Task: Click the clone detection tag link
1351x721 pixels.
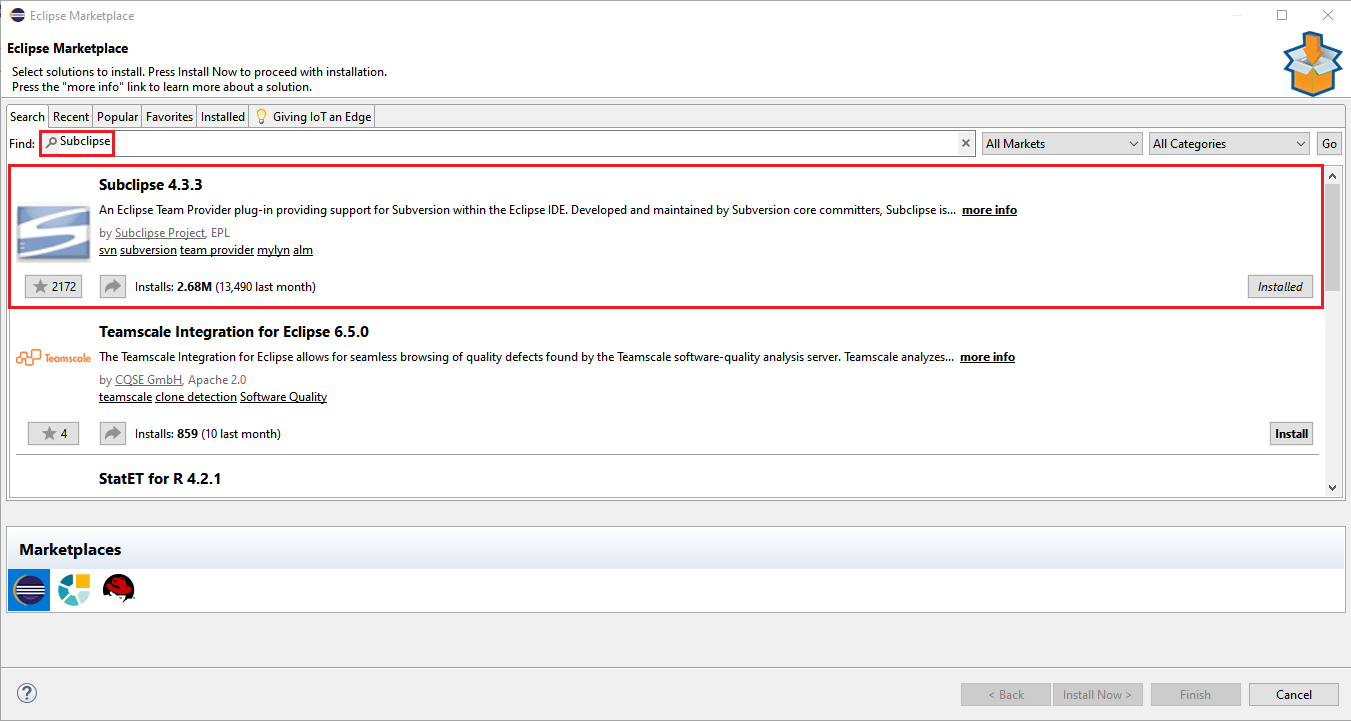Action: coord(196,397)
